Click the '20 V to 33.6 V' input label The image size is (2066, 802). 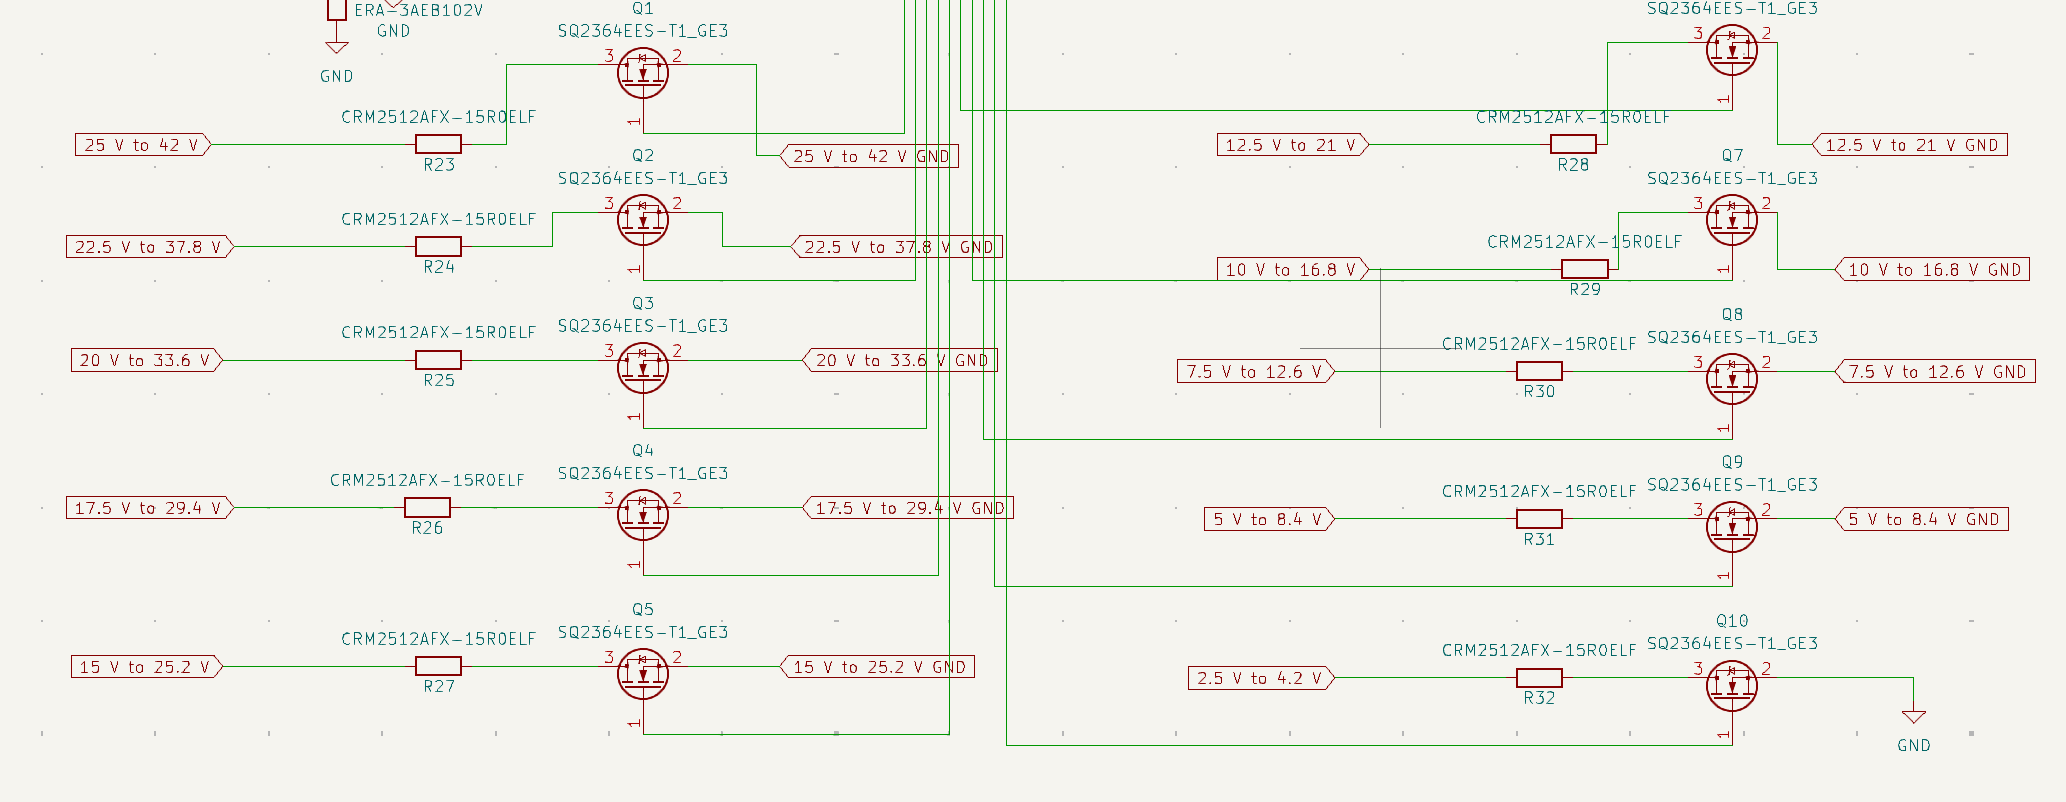tap(146, 360)
